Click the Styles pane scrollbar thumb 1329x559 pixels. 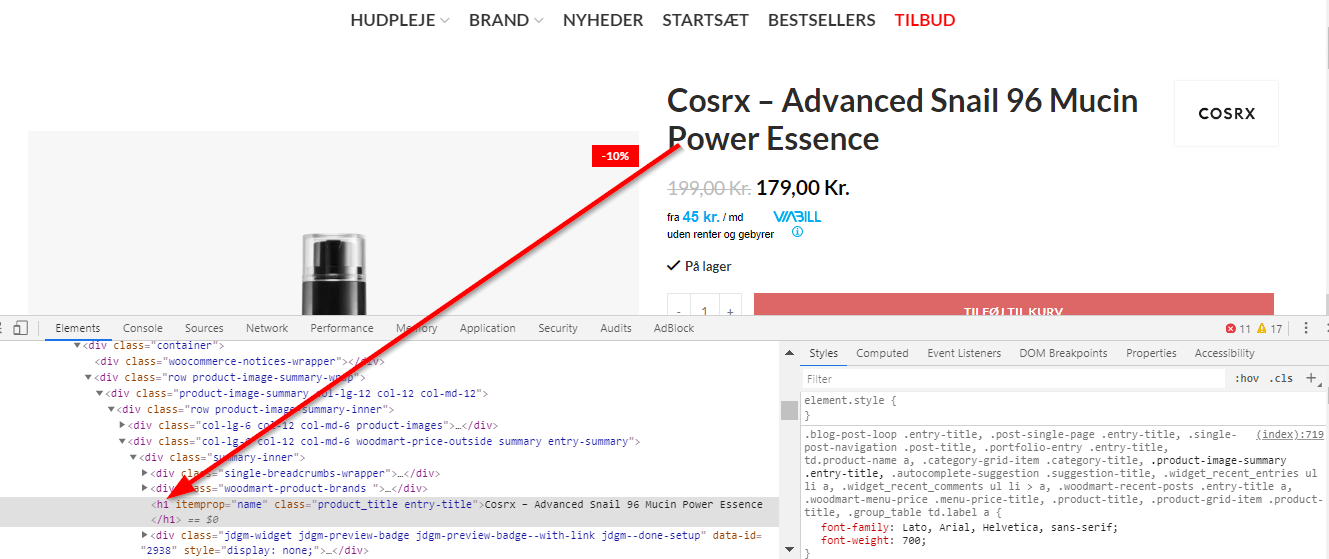tap(789, 410)
